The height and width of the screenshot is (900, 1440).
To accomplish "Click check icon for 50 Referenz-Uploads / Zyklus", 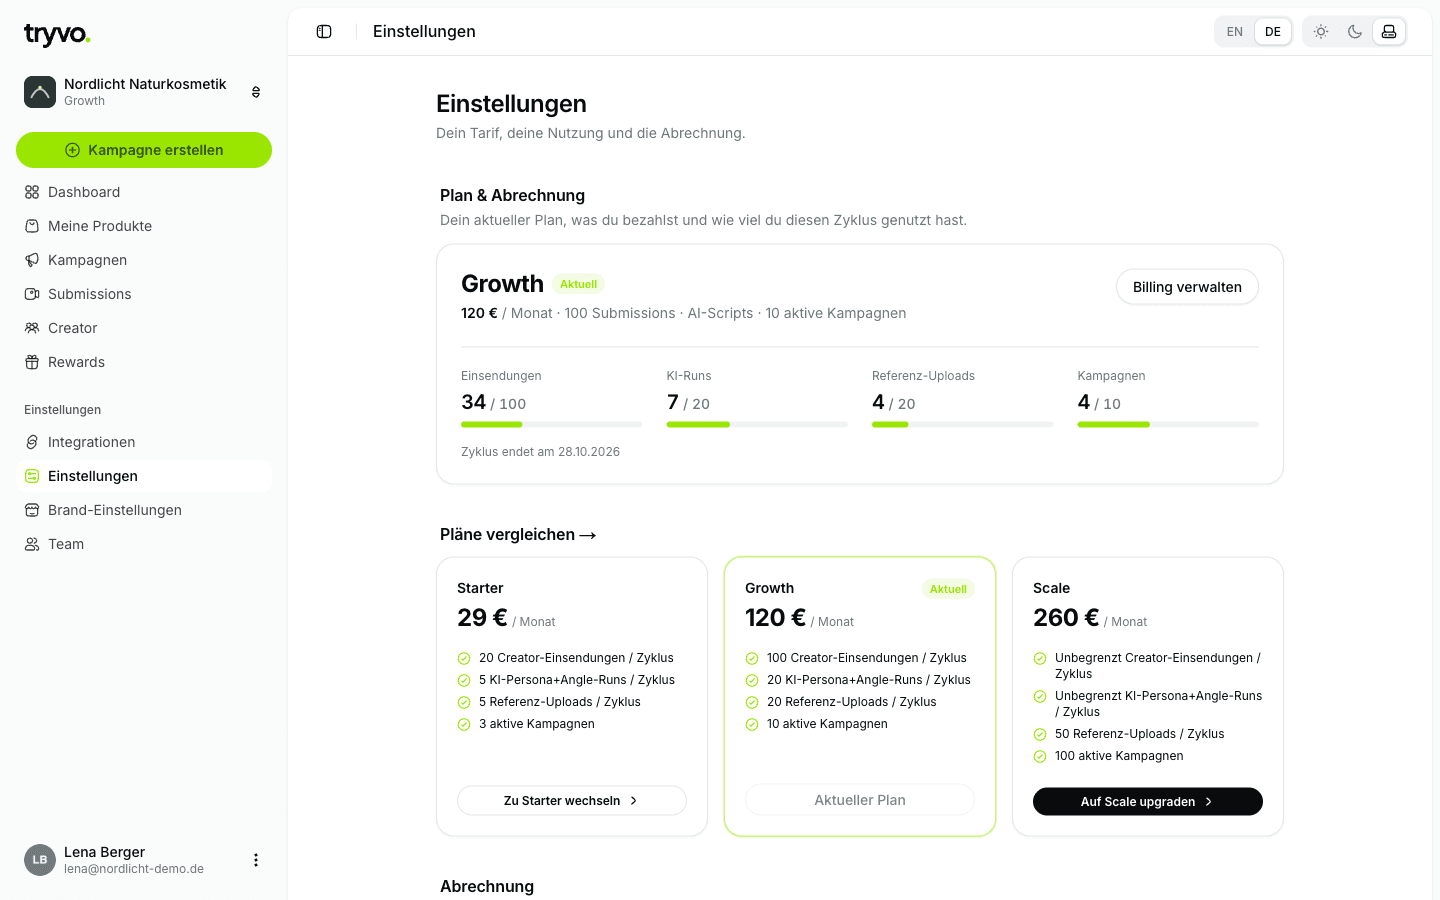I will click(x=1040, y=735).
